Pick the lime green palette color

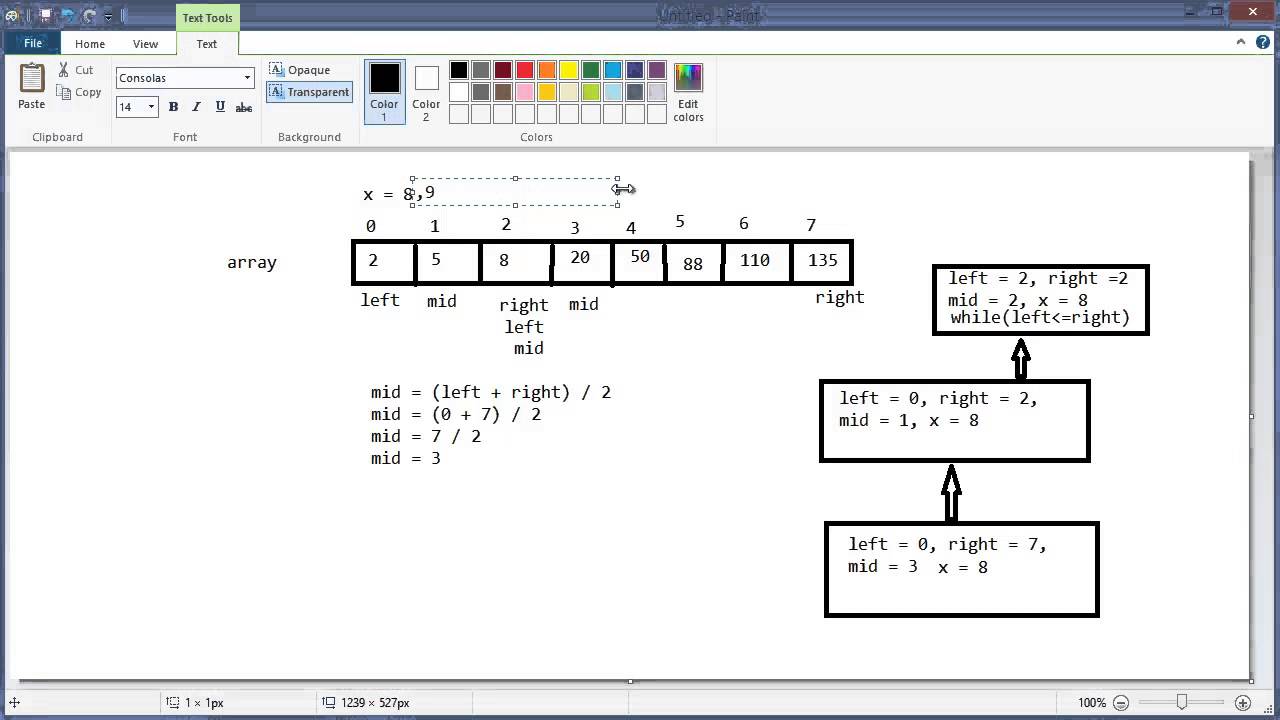click(x=591, y=92)
